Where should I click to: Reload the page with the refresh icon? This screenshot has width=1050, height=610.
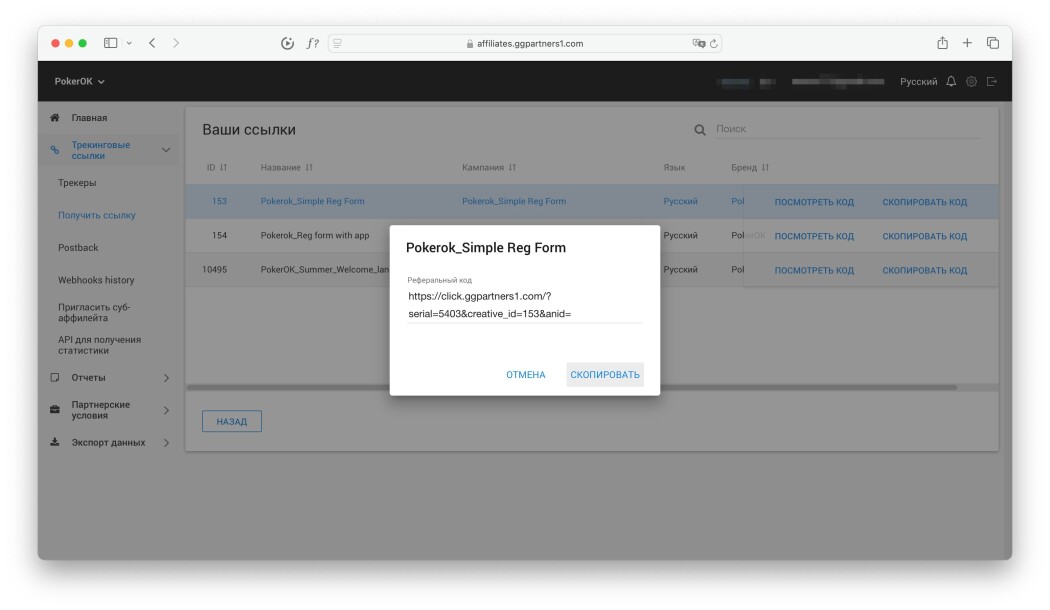point(714,44)
